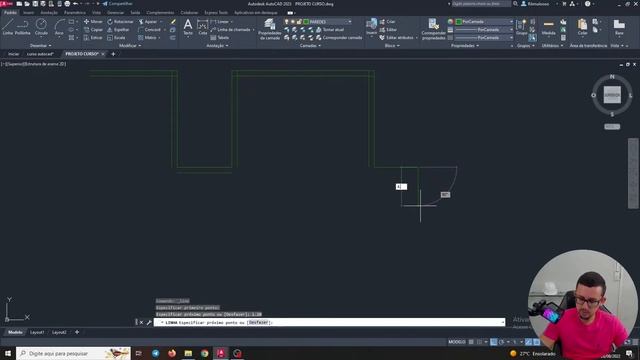Image resolution: width=640 pixels, height=360 pixels.
Task: Open Propriedades da camada manager
Action: click(x=269, y=29)
